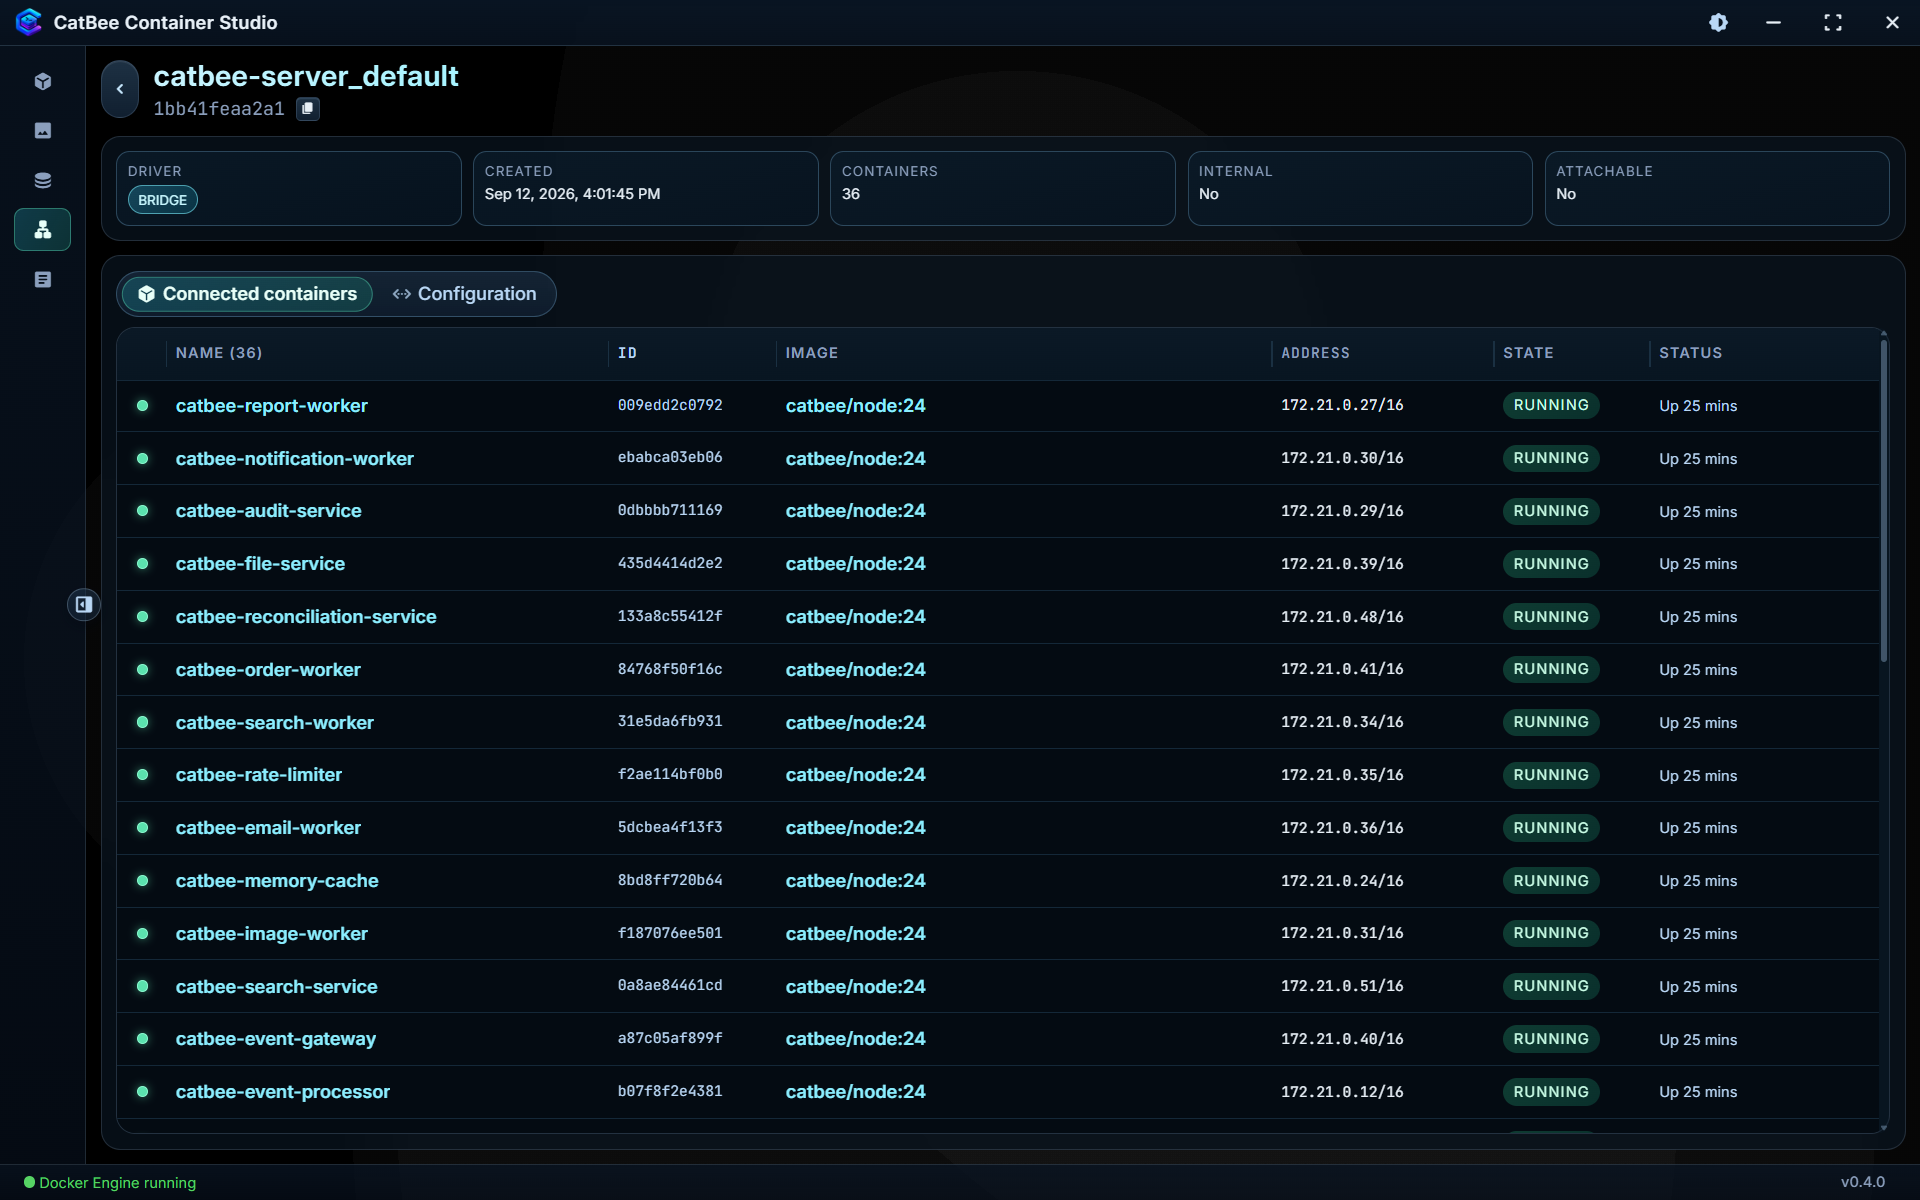Click the status dot for catbee-image-worker
This screenshot has width=1920, height=1200.
143,933
